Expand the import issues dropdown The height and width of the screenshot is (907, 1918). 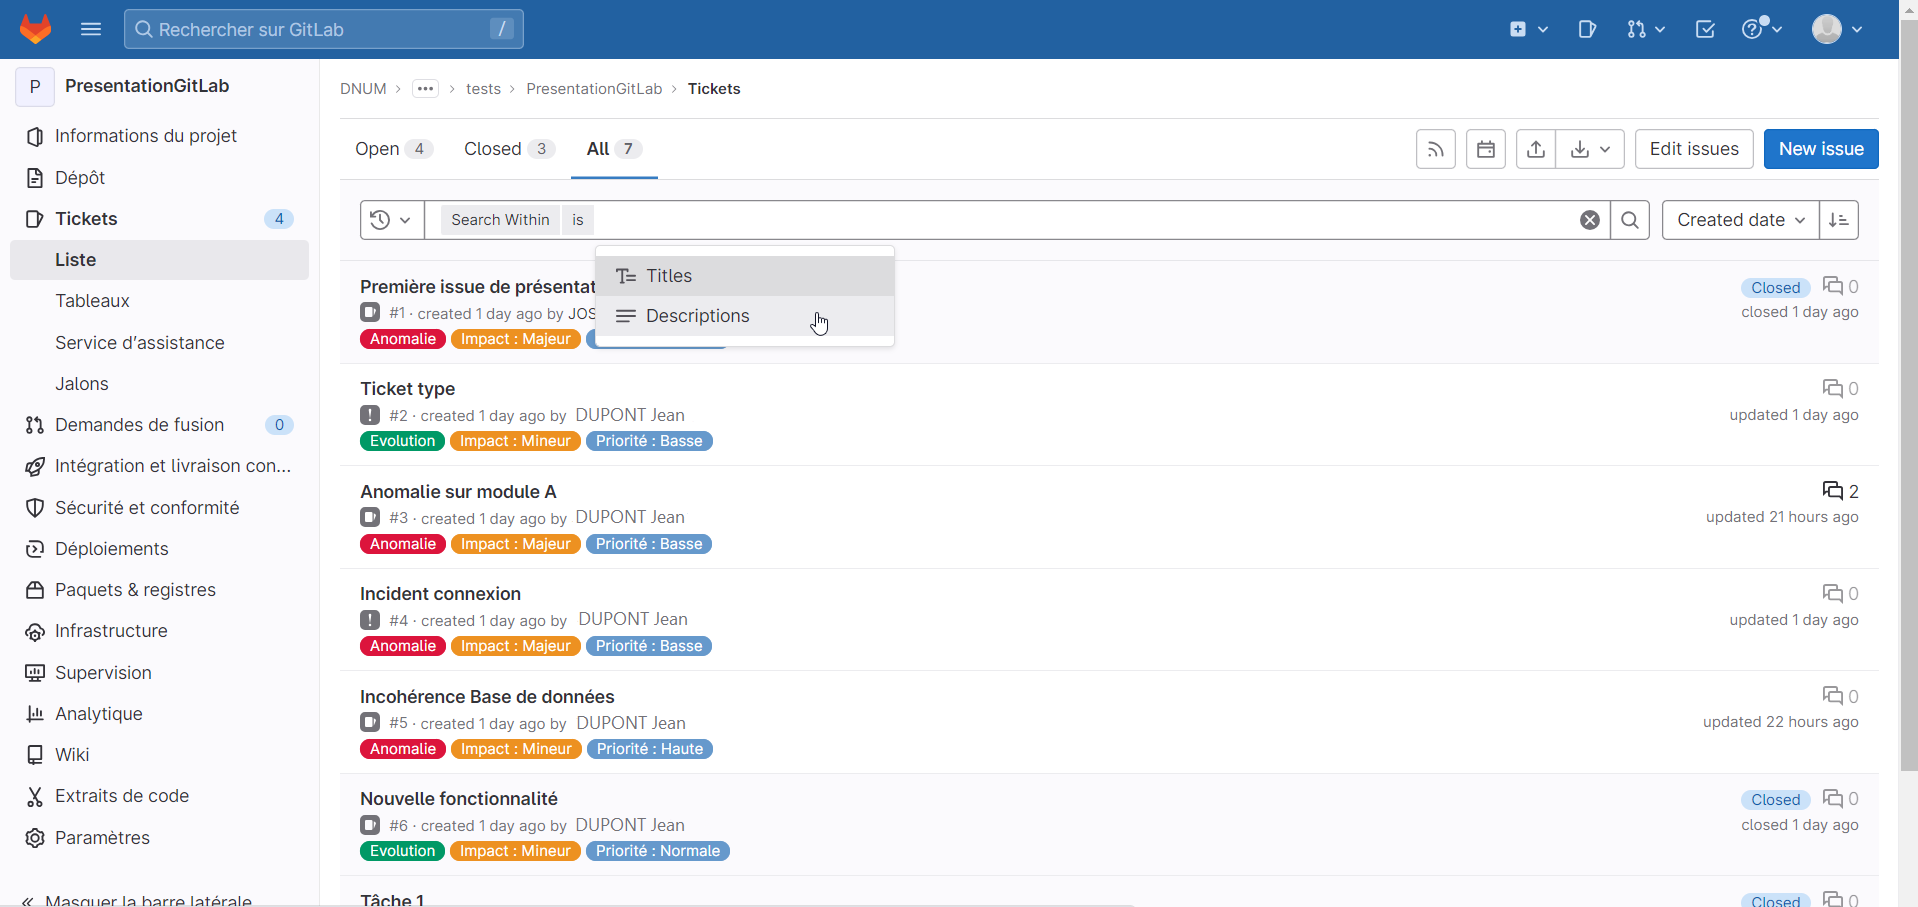pos(1590,149)
